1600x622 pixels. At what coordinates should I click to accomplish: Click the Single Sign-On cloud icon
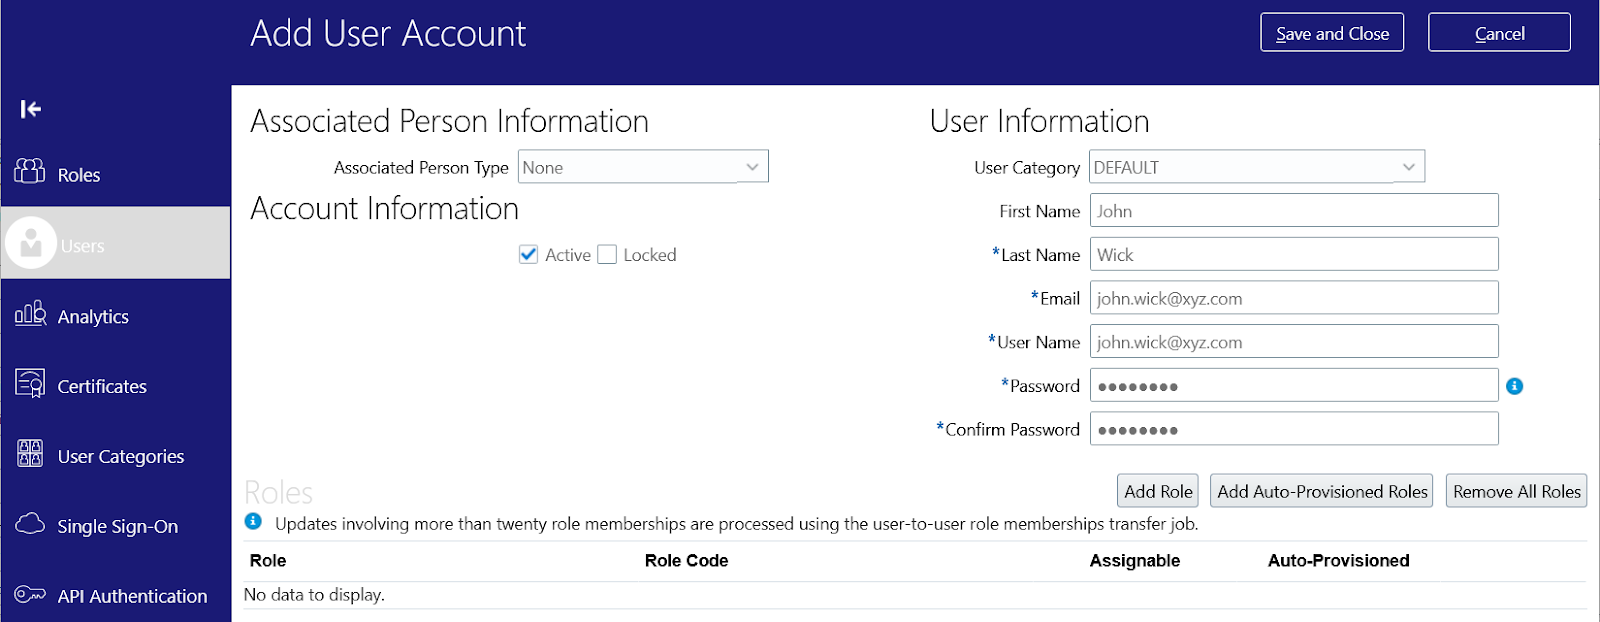point(30,524)
